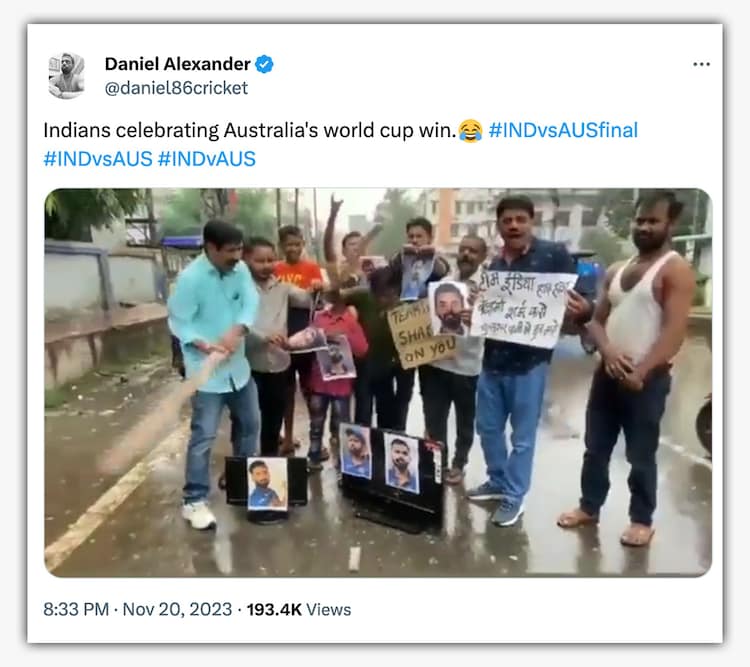This screenshot has width=750, height=667.
Task: Open the #INDvsAUS hashtag
Action: point(98,159)
